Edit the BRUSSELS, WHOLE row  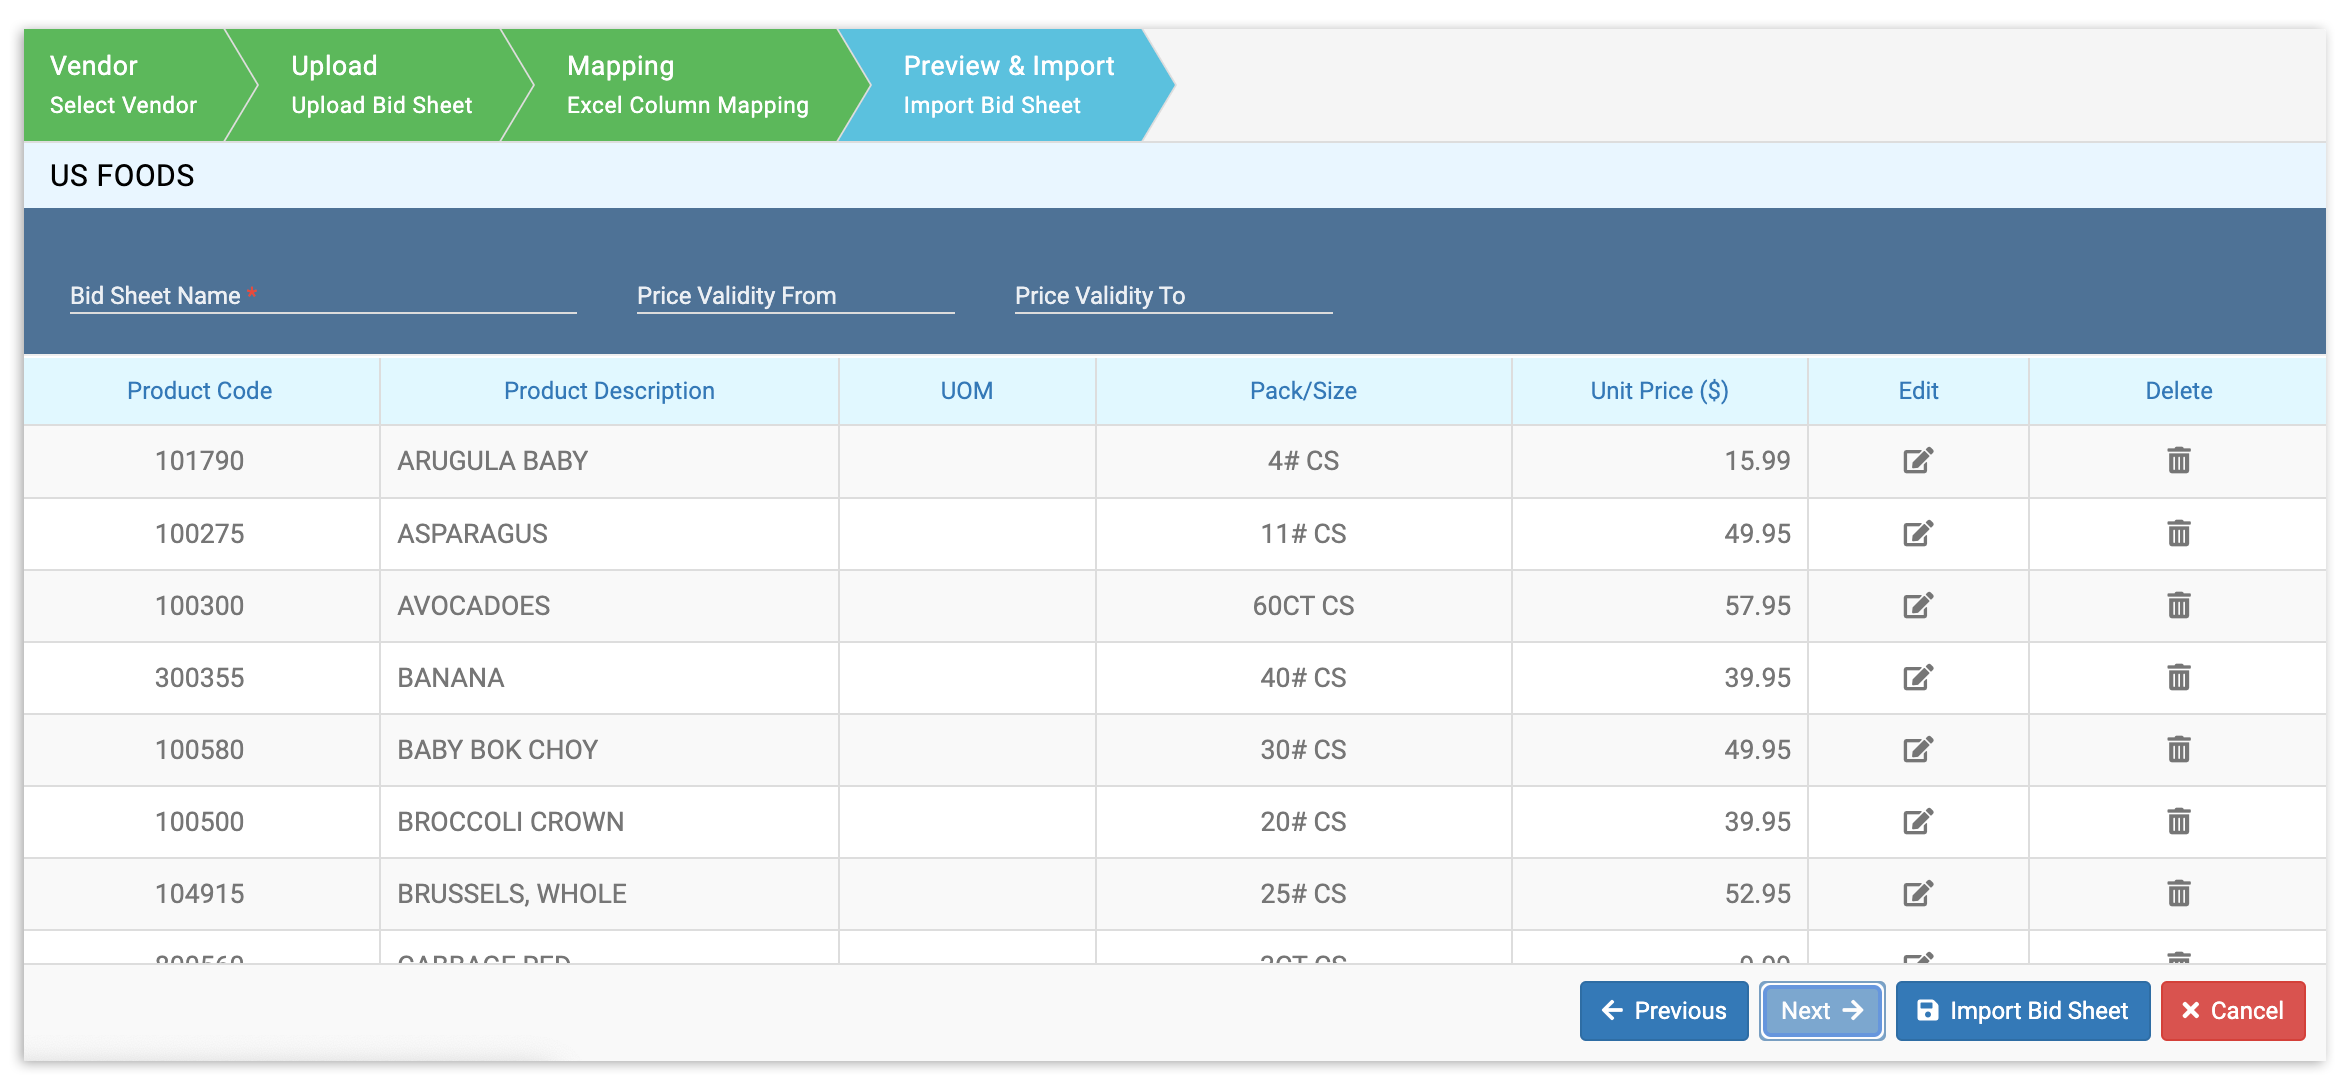1917,893
